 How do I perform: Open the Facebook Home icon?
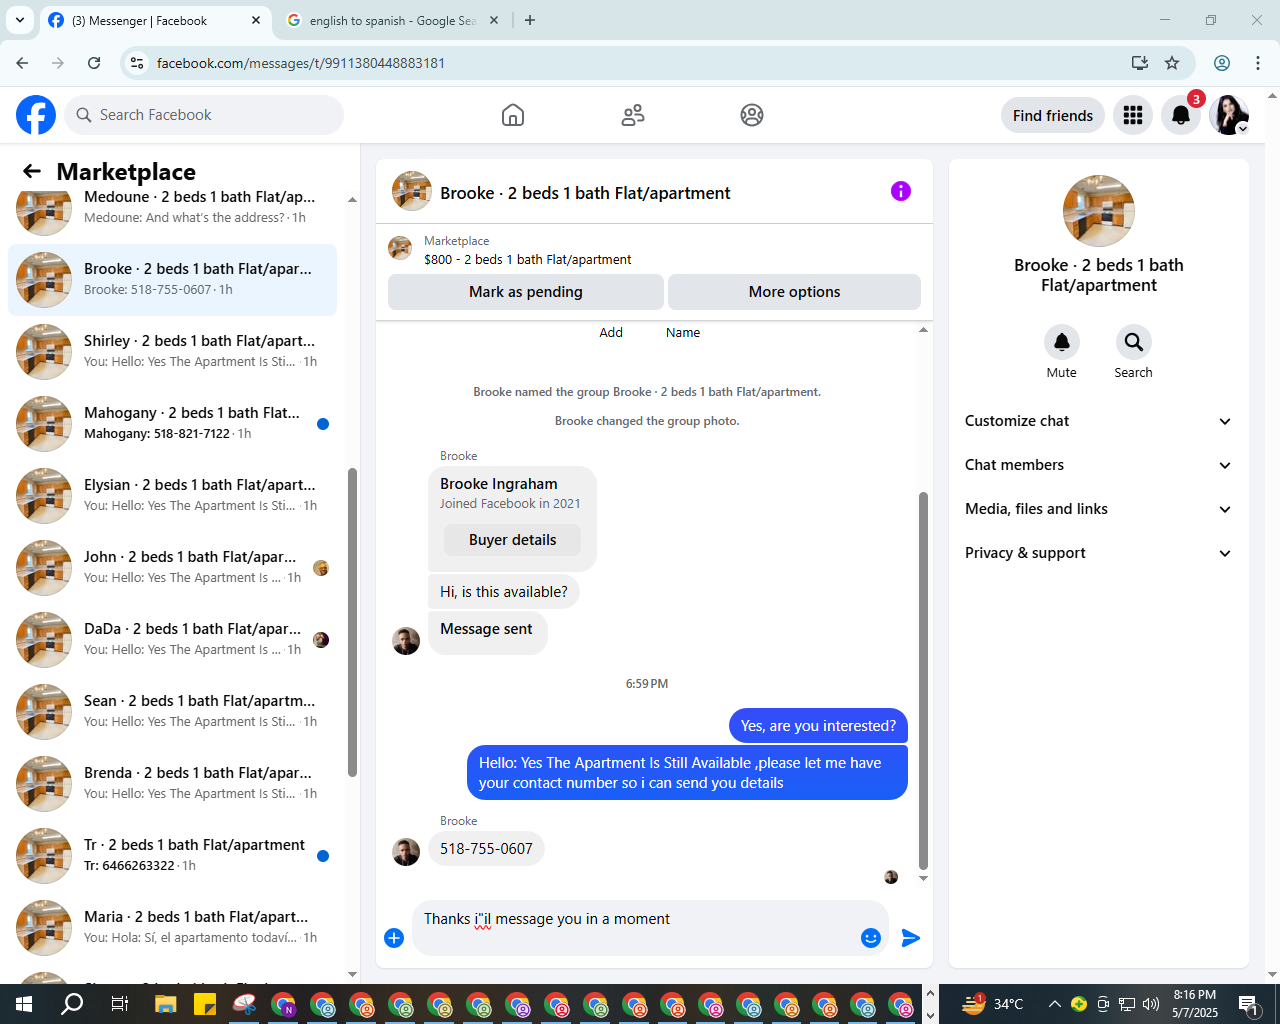tap(513, 115)
